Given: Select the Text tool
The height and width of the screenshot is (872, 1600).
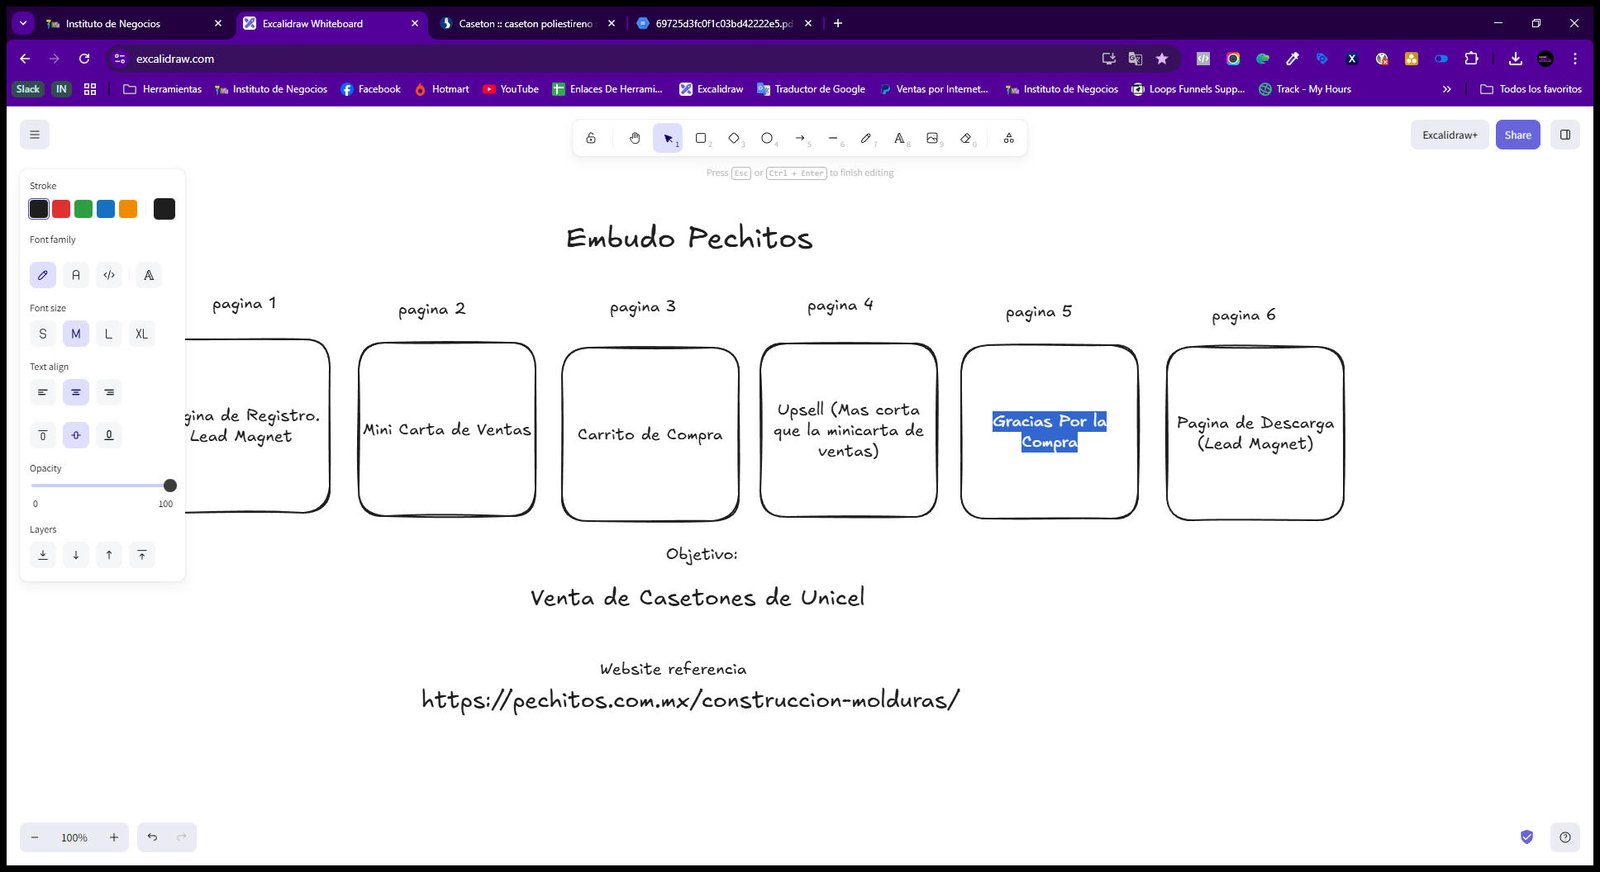Looking at the screenshot, I should click(x=899, y=138).
